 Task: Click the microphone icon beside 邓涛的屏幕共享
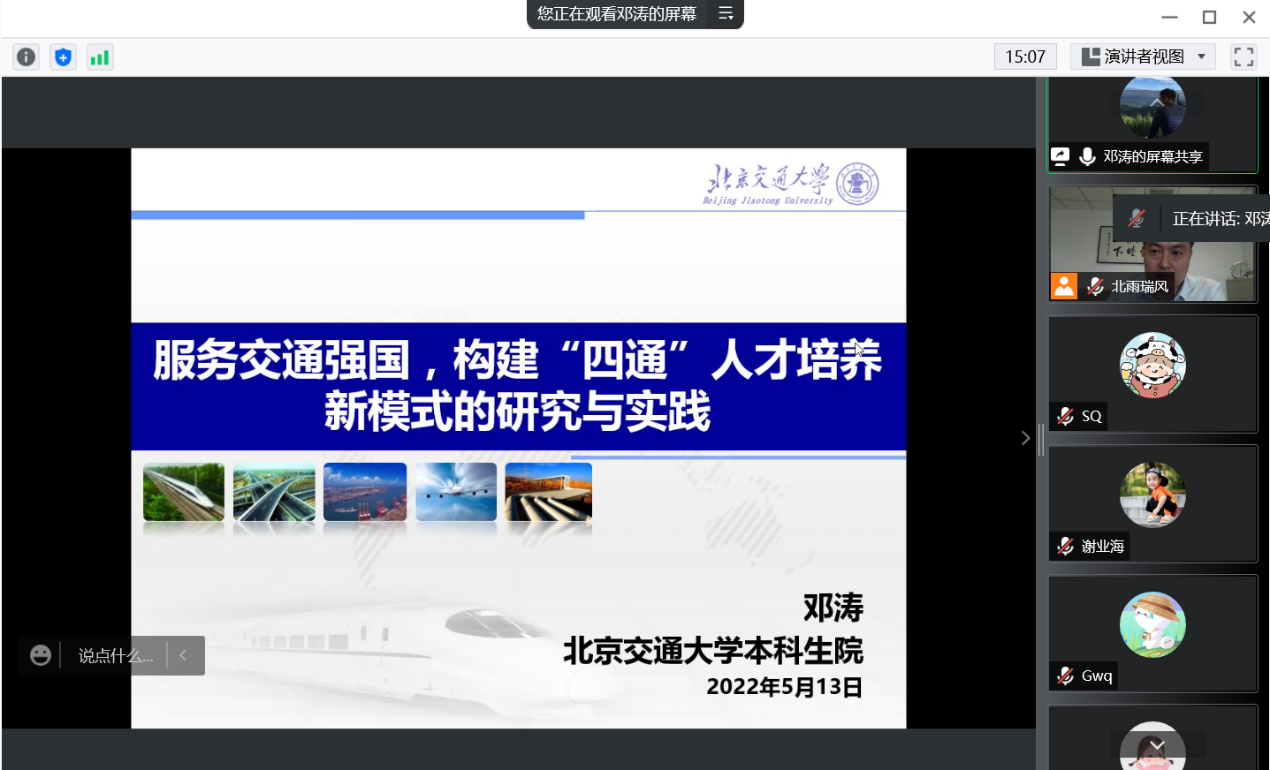(1087, 157)
